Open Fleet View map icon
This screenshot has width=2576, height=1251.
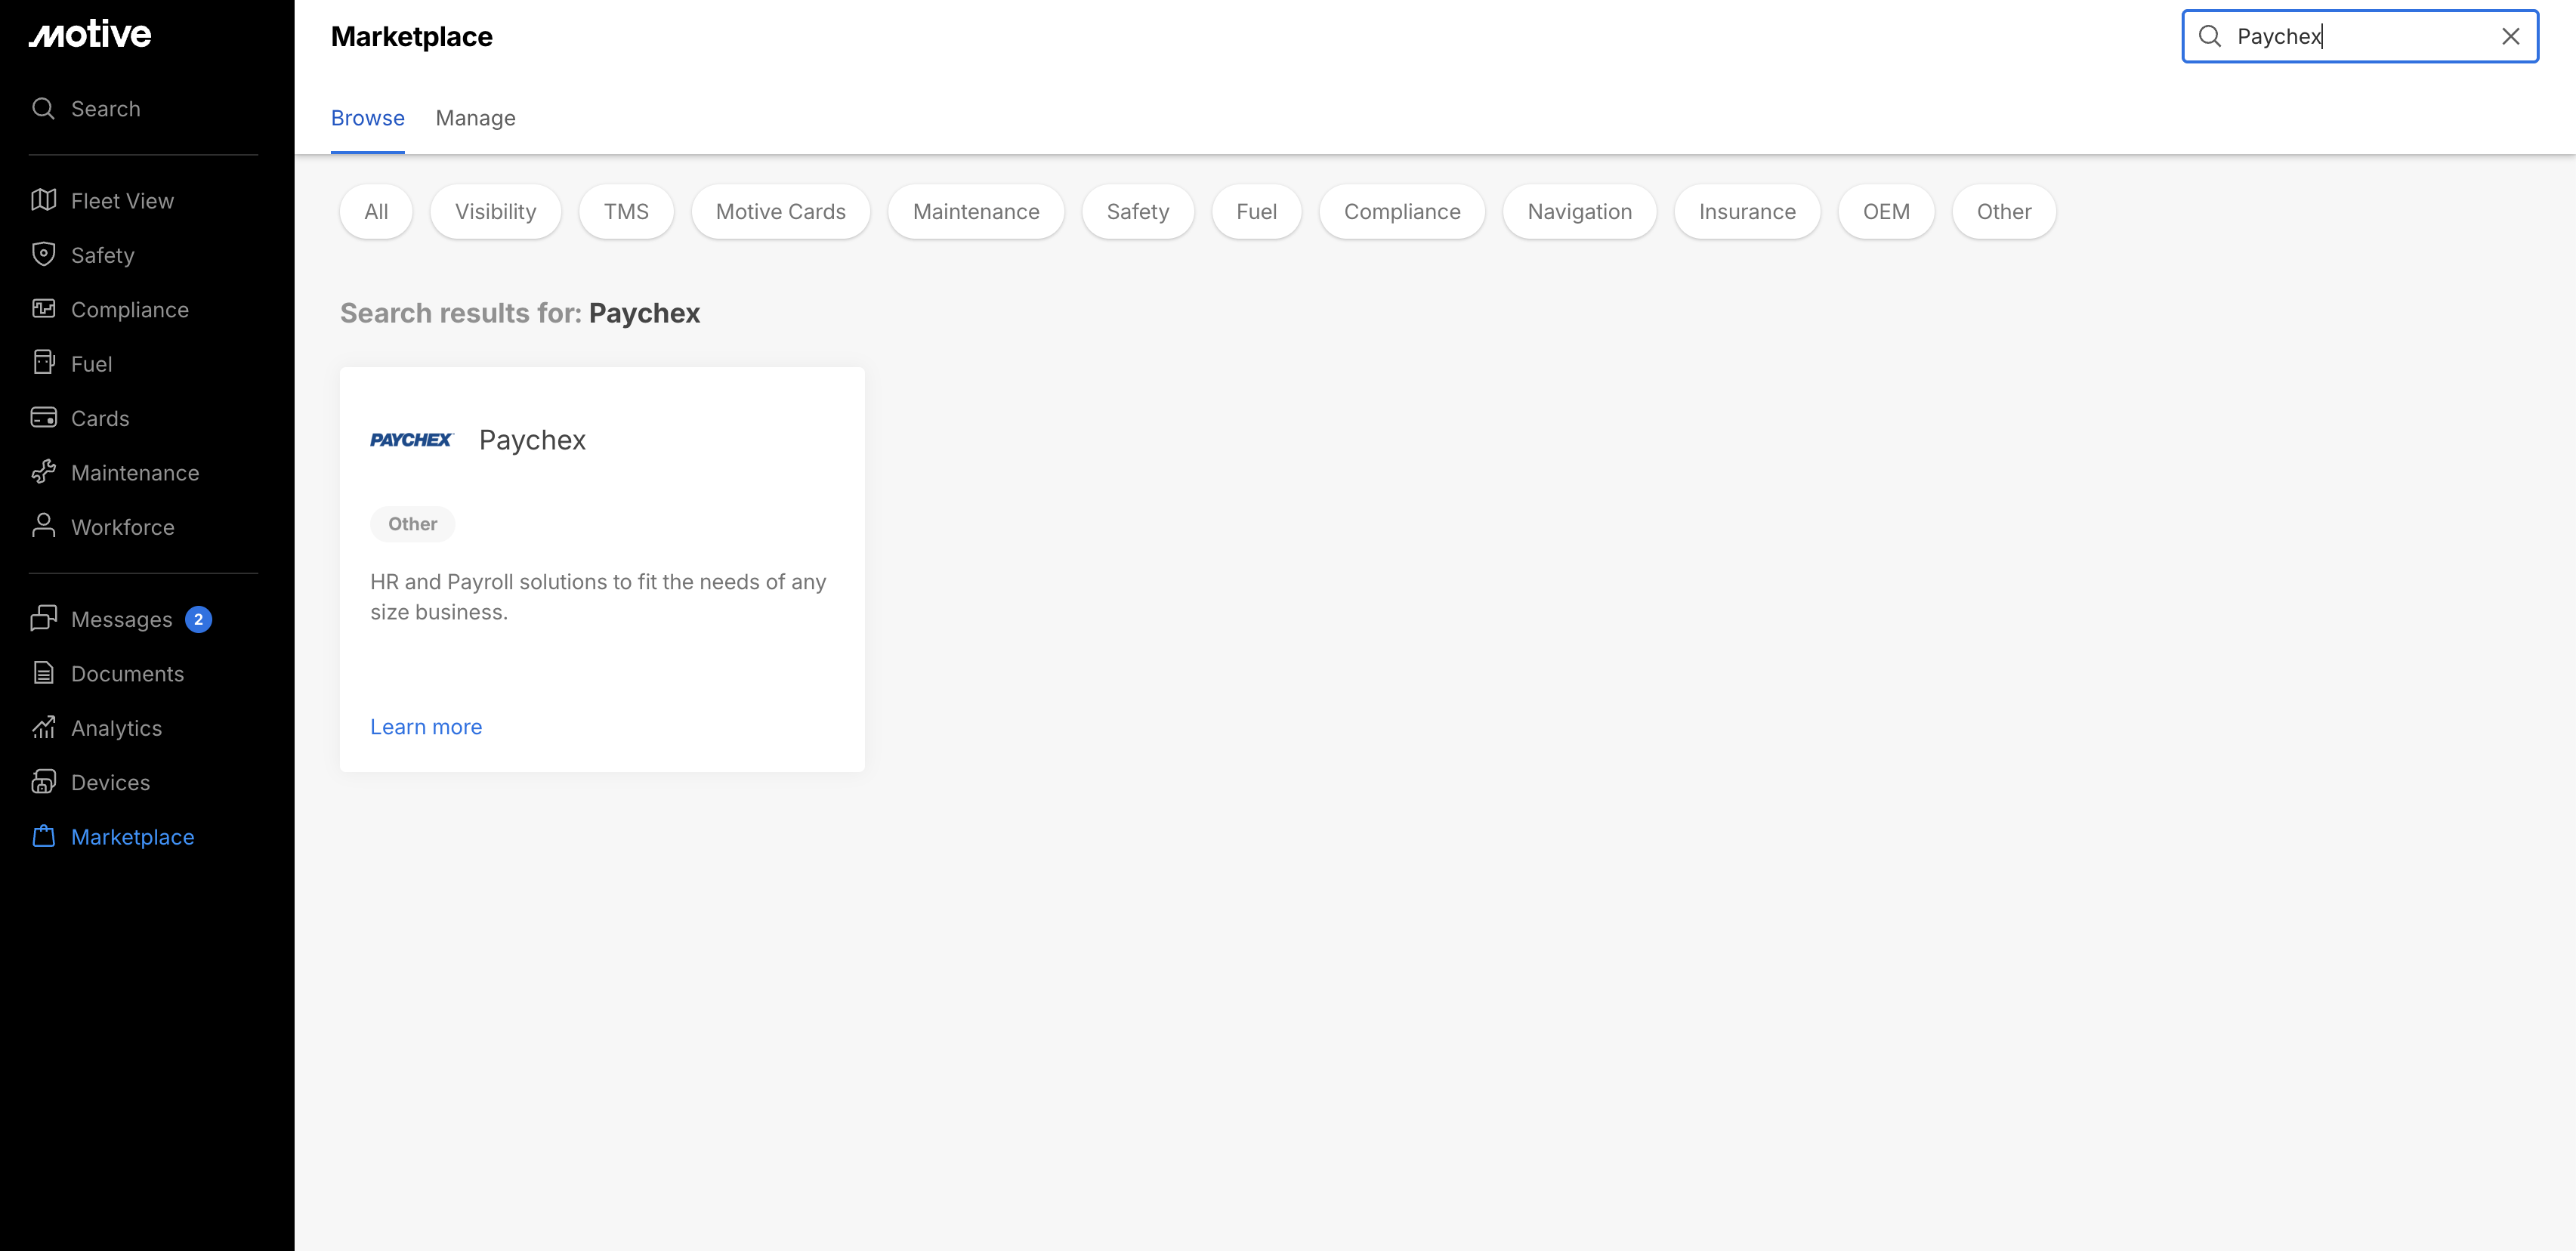(x=43, y=200)
